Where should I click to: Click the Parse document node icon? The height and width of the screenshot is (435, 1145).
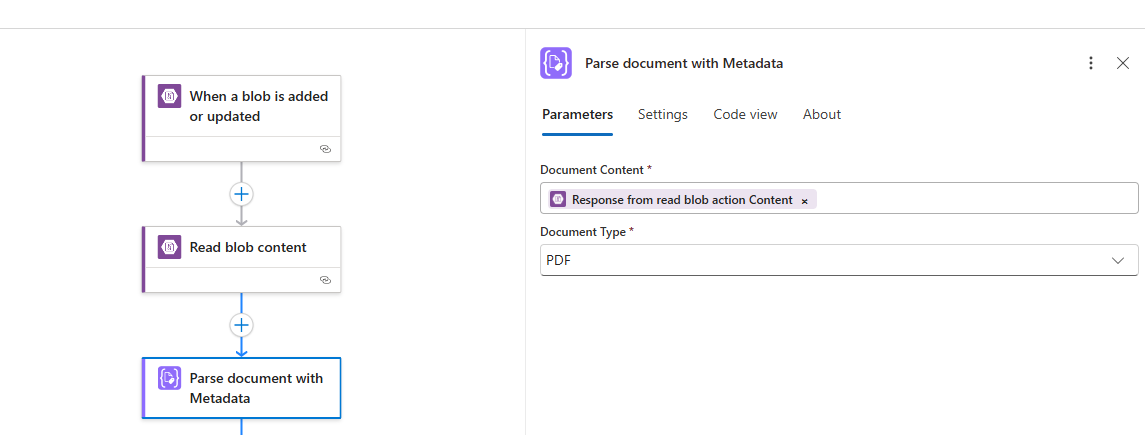tap(169, 379)
